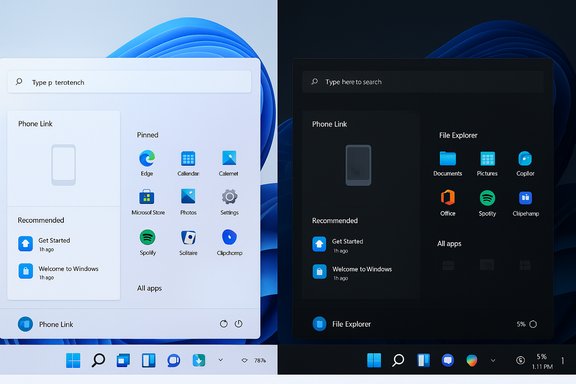Click the light taskbar Windows Start button

[73, 360]
